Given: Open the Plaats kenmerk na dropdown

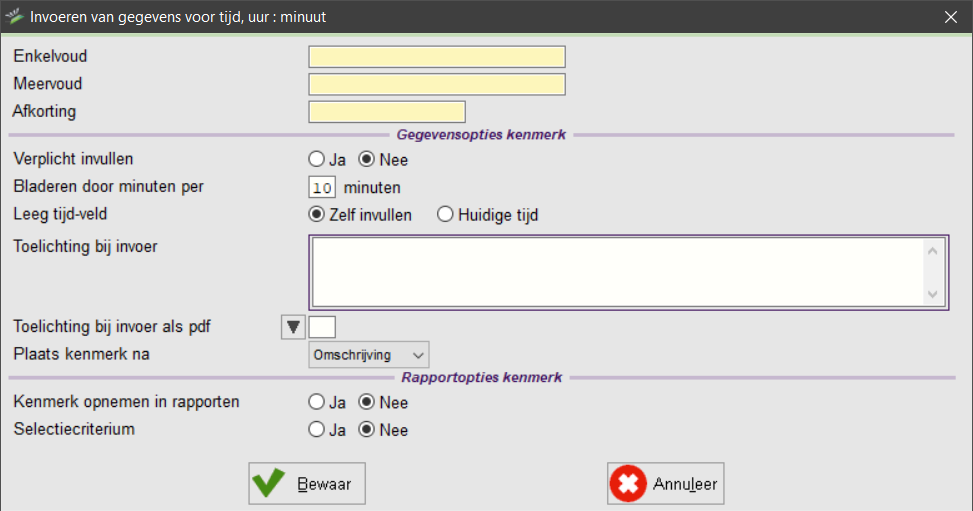Looking at the screenshot, I should [x=368, y=354].
